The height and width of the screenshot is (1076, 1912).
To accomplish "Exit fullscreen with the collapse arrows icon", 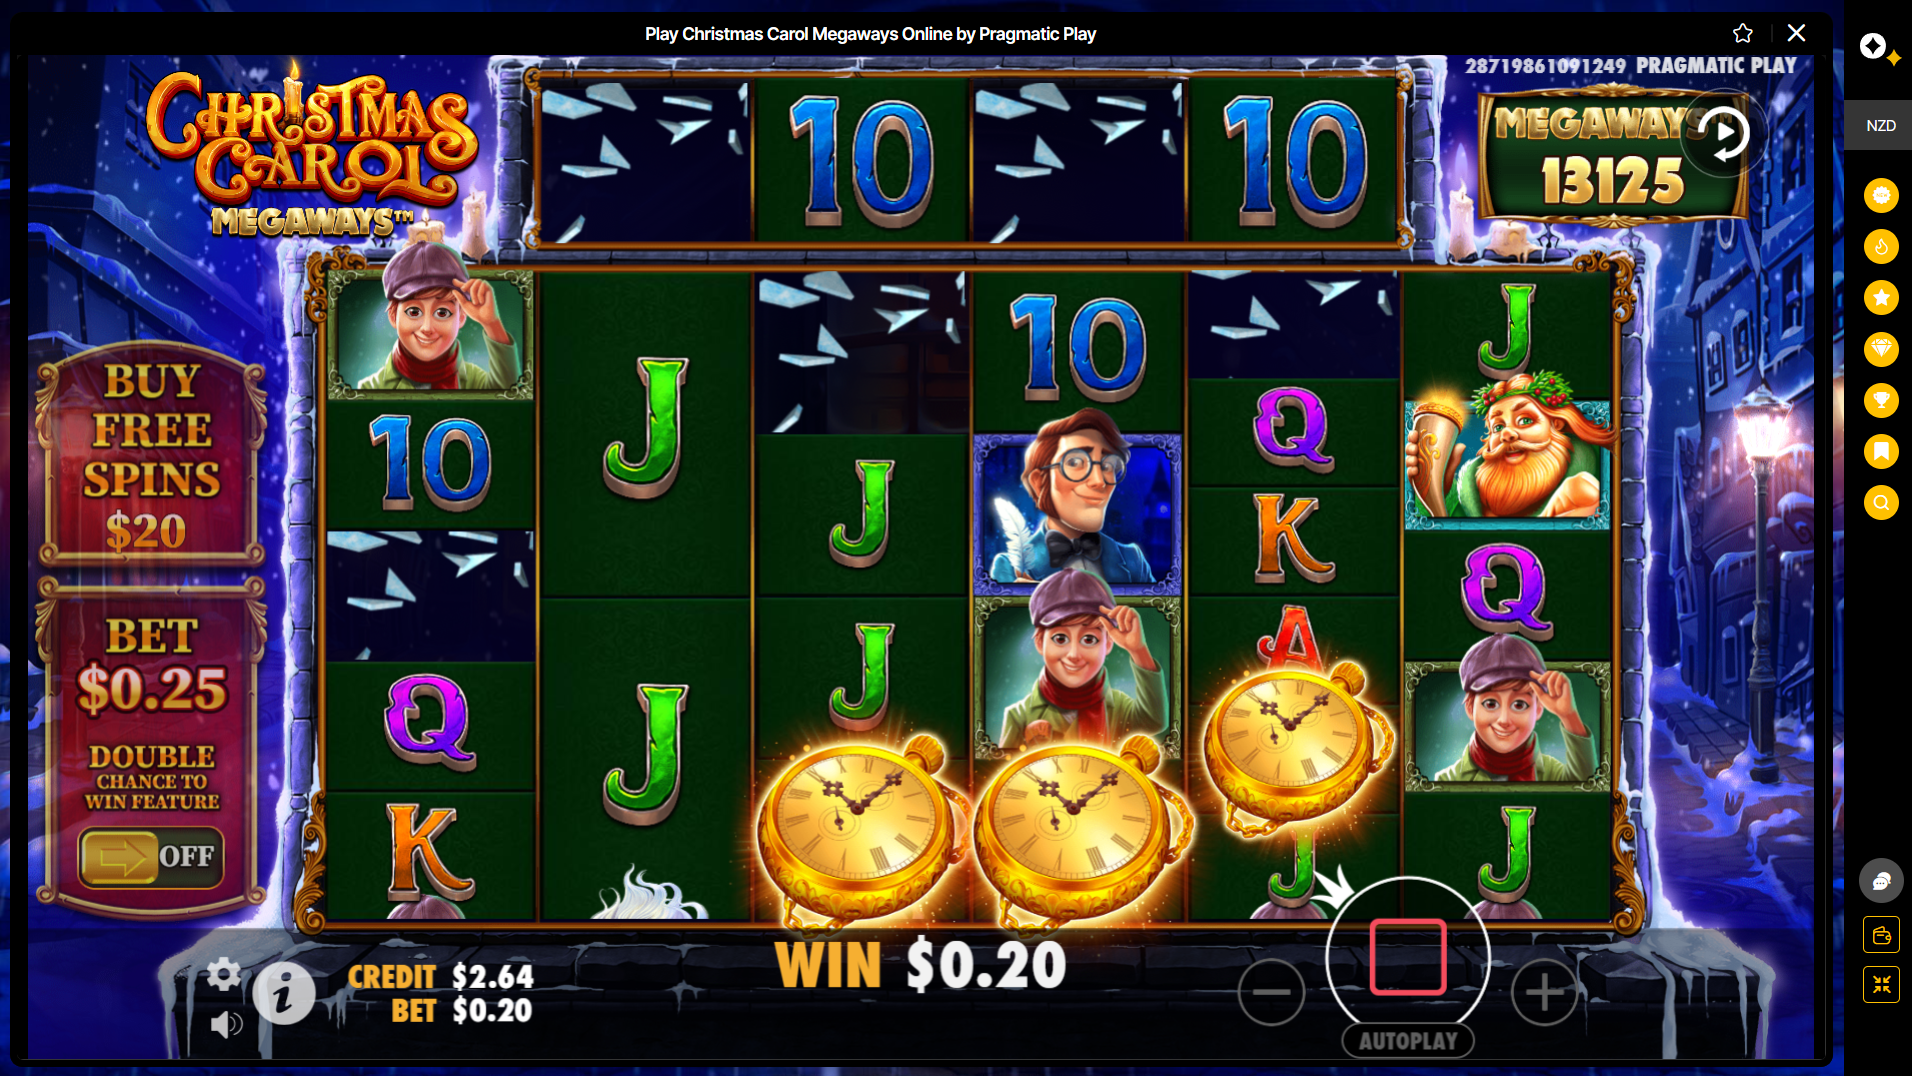I will point(1881,985).
